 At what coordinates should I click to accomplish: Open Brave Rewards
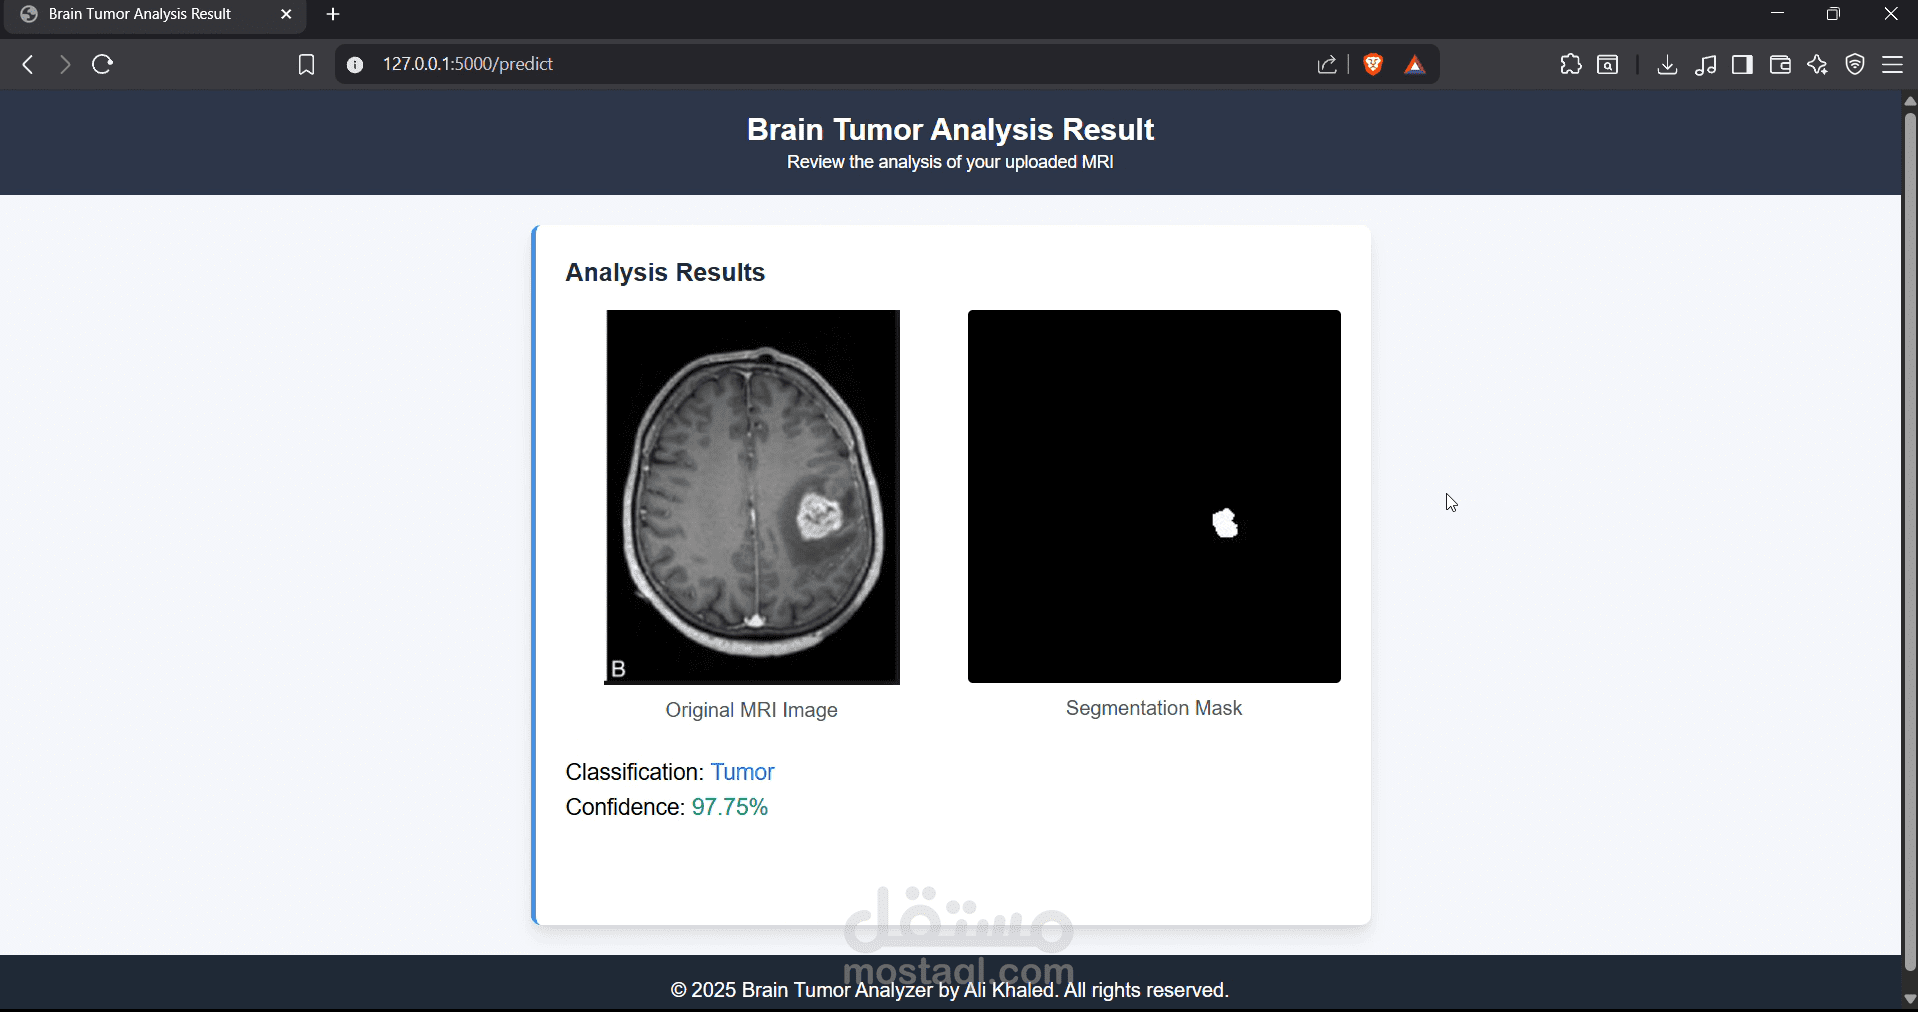(1415, 64)
